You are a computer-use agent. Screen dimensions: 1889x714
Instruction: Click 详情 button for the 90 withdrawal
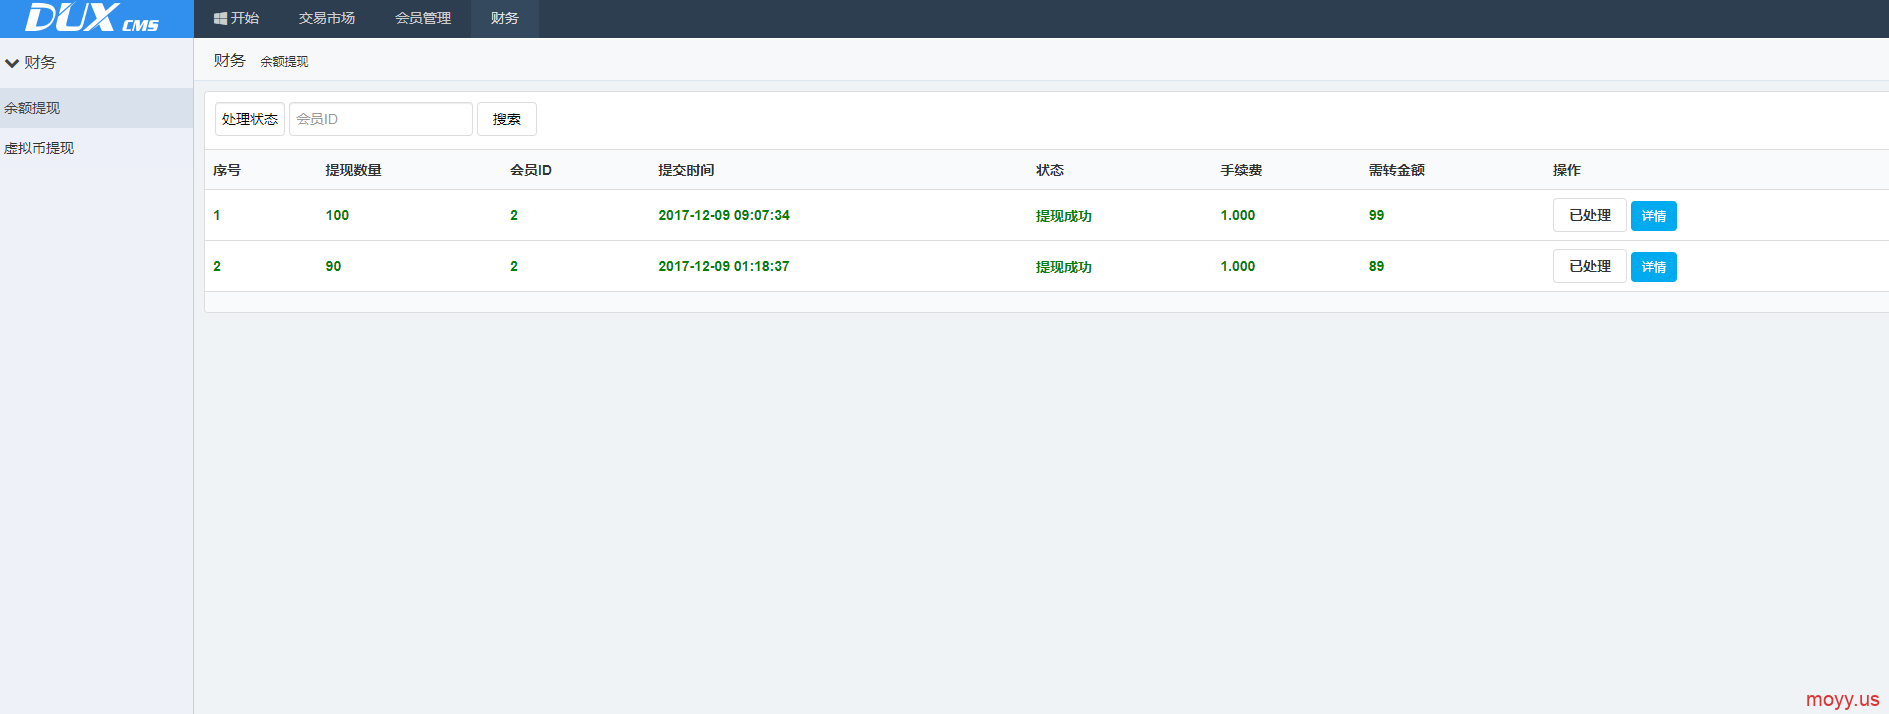1654,267
